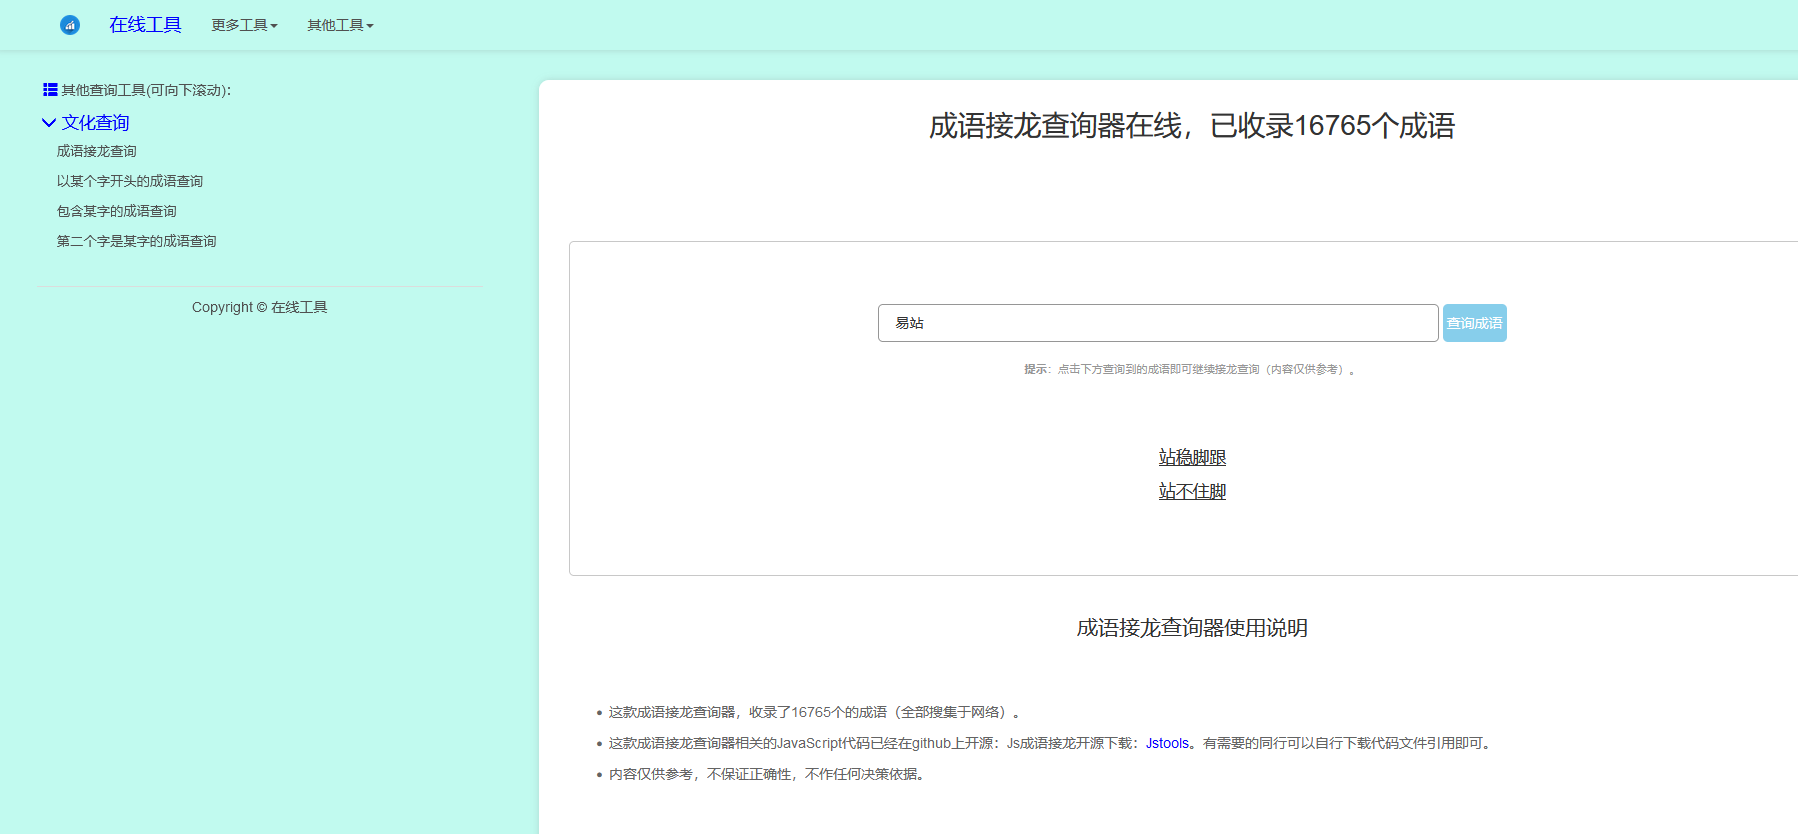Click the 成语接龙查询器使用说明 heading

pos(1191,628)
